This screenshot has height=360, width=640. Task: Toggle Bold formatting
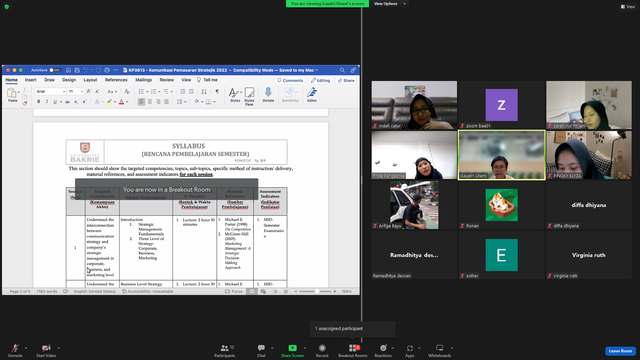38,102
